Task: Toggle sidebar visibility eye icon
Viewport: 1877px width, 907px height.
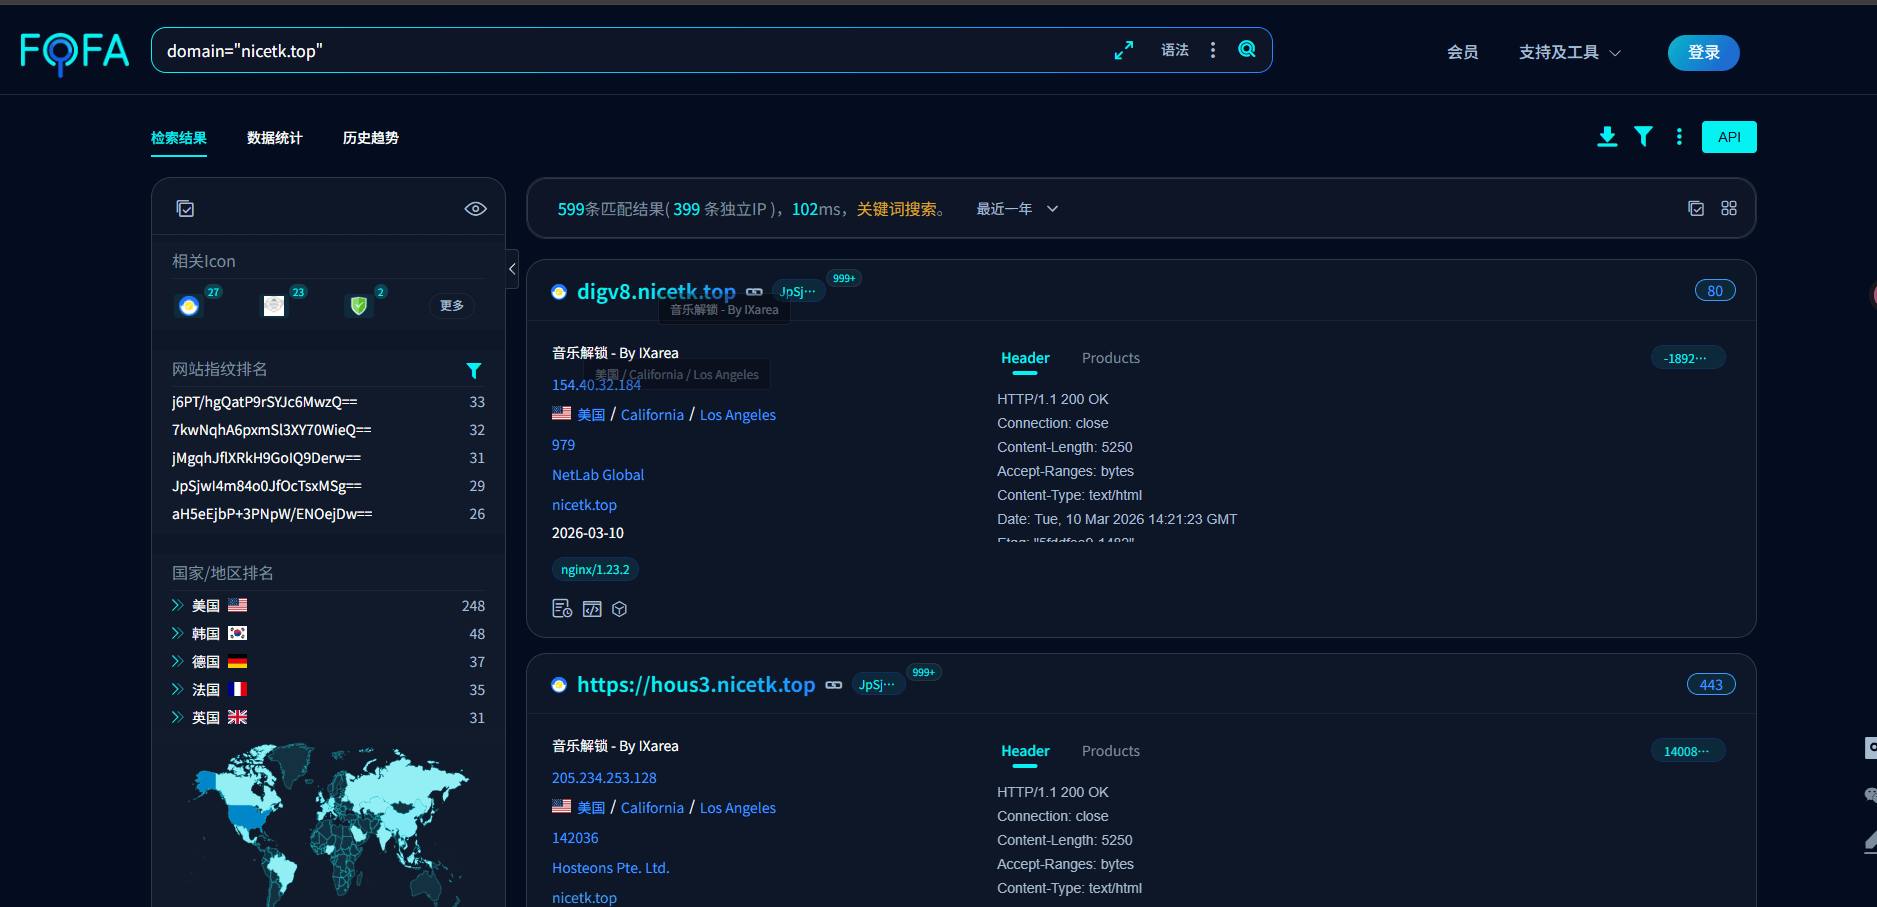Action: coord(476,208)
